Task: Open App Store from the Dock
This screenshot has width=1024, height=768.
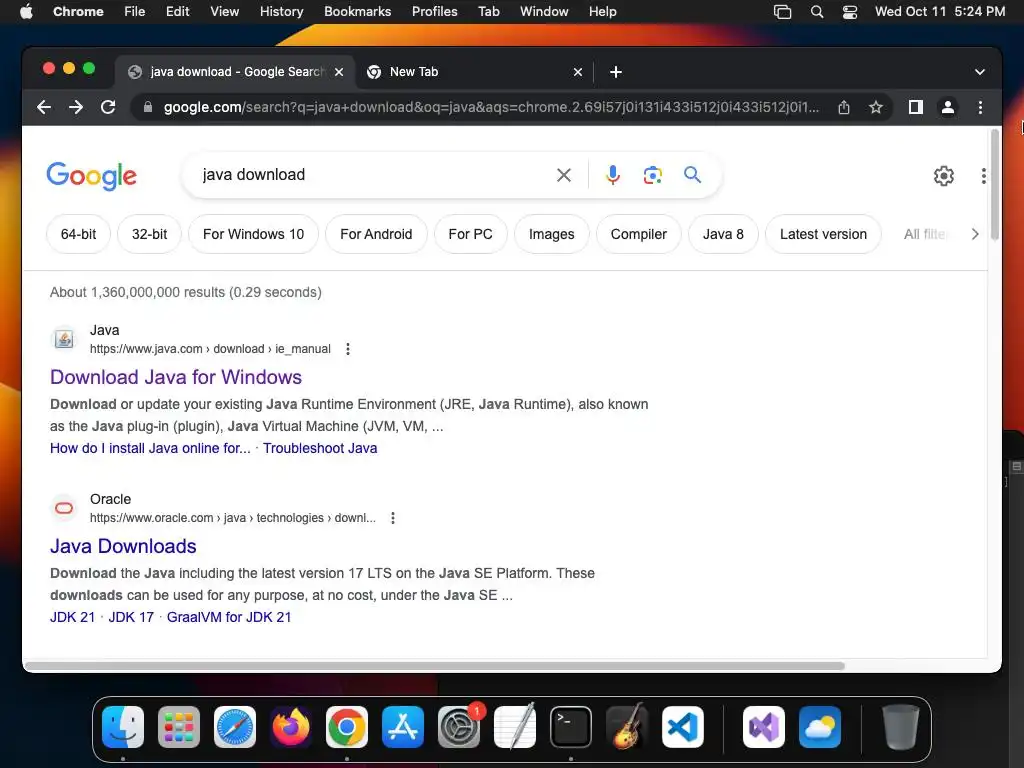Action: (x=403, y=727)
